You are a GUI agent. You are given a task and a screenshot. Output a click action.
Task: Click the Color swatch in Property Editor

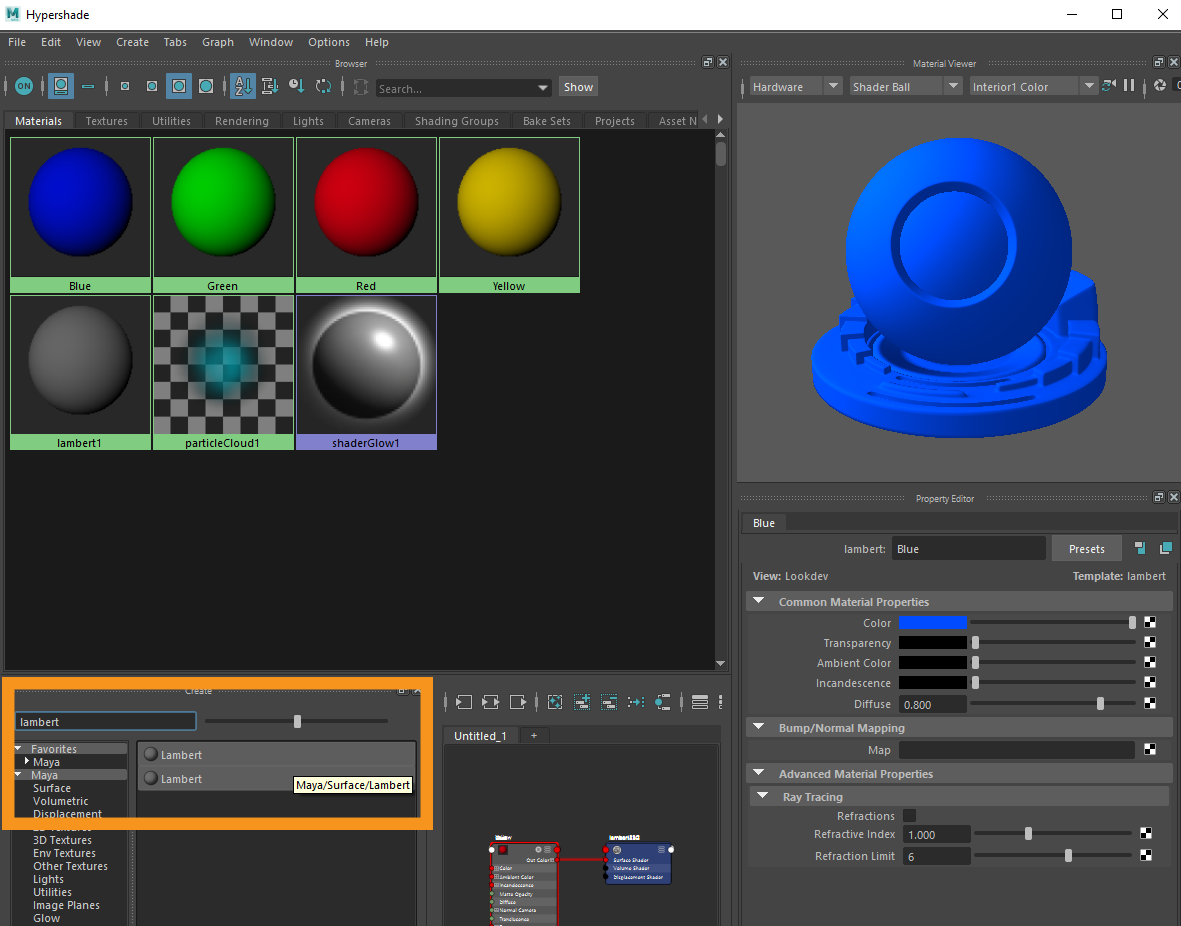pos(932,622)
